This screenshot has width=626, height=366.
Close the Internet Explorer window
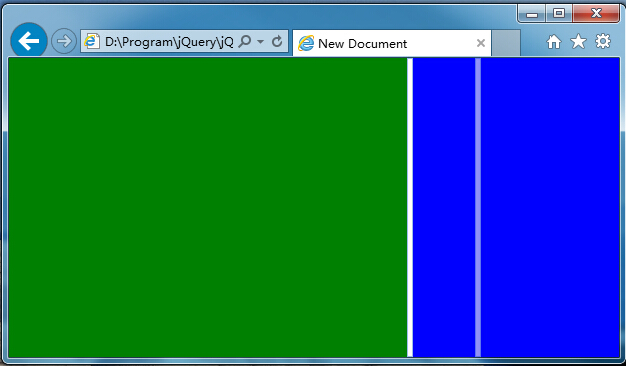pos(596,14)
